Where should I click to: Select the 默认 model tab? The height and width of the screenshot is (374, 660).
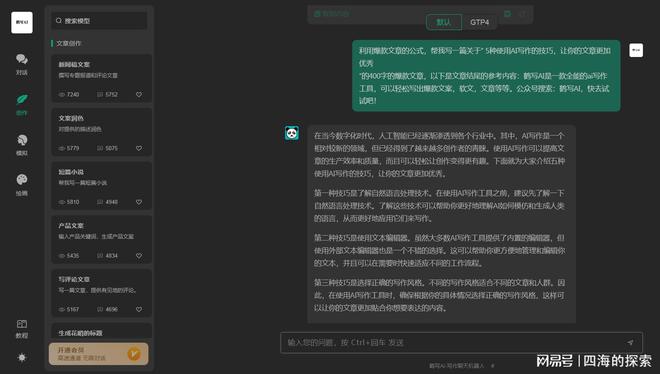click(x=444, y=22)
